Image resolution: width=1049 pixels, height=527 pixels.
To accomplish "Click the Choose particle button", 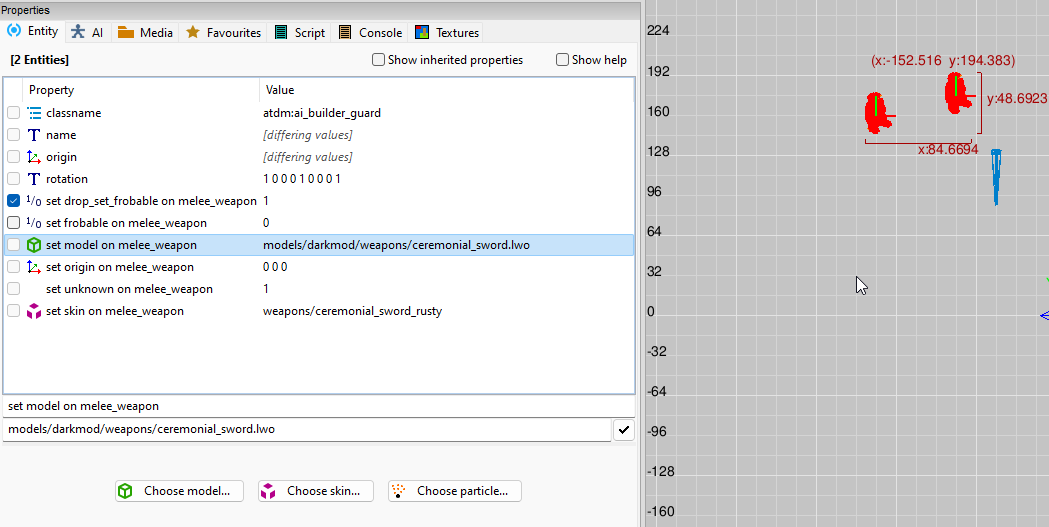I will coord(455,491).
